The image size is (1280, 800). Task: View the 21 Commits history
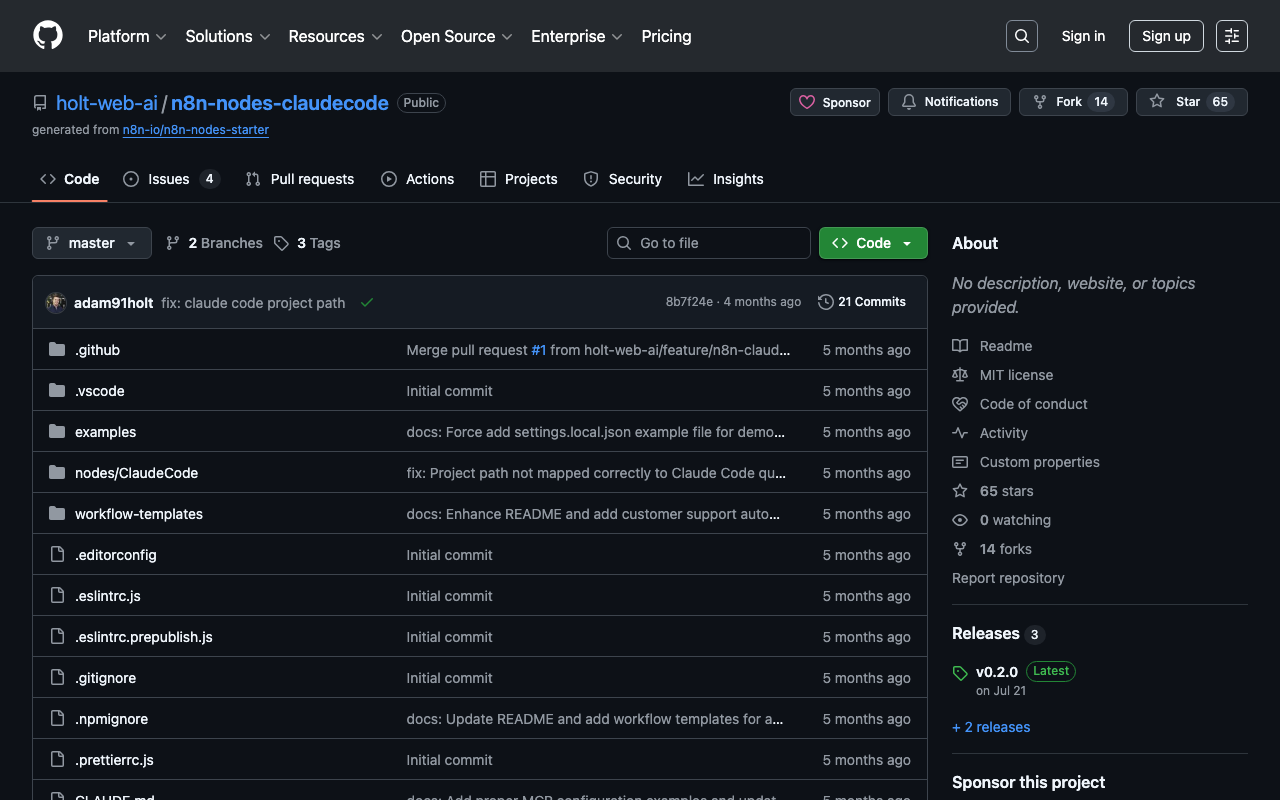click(861, 302)
